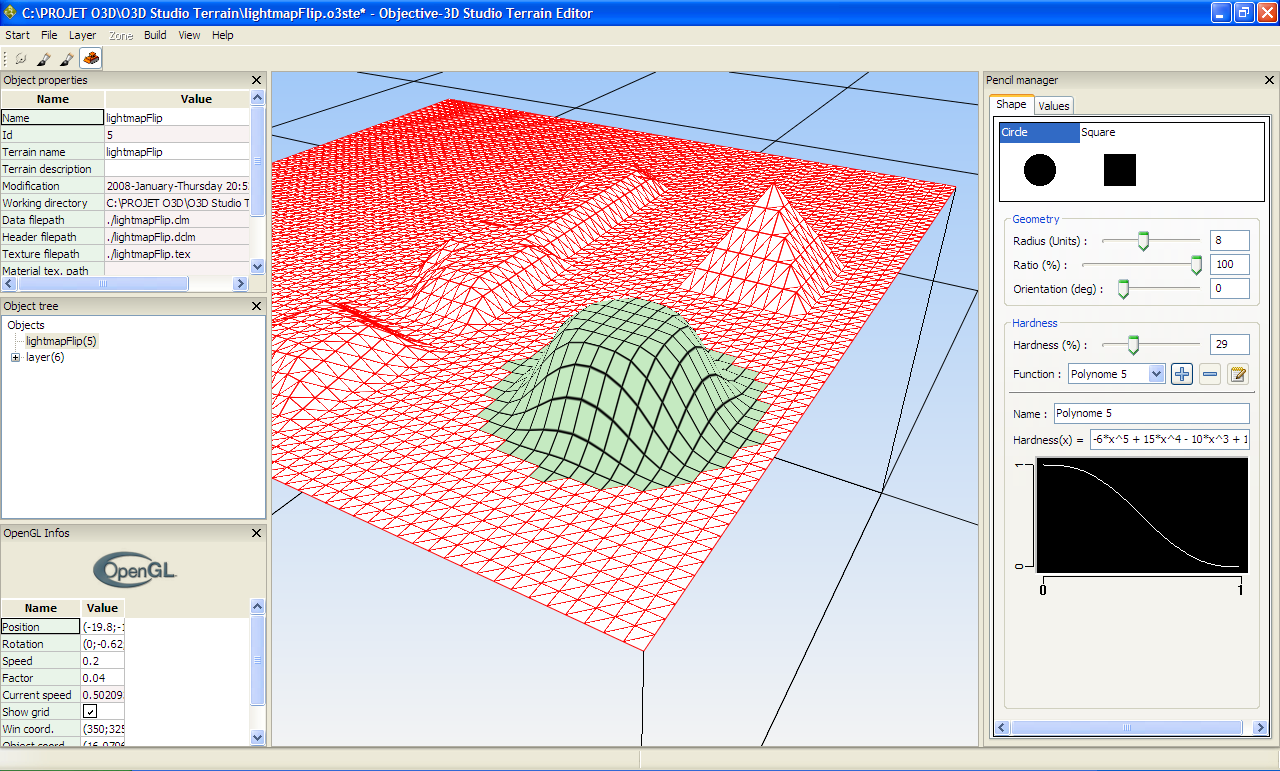
Task: Open the Help menu
Action: point(223,35)
